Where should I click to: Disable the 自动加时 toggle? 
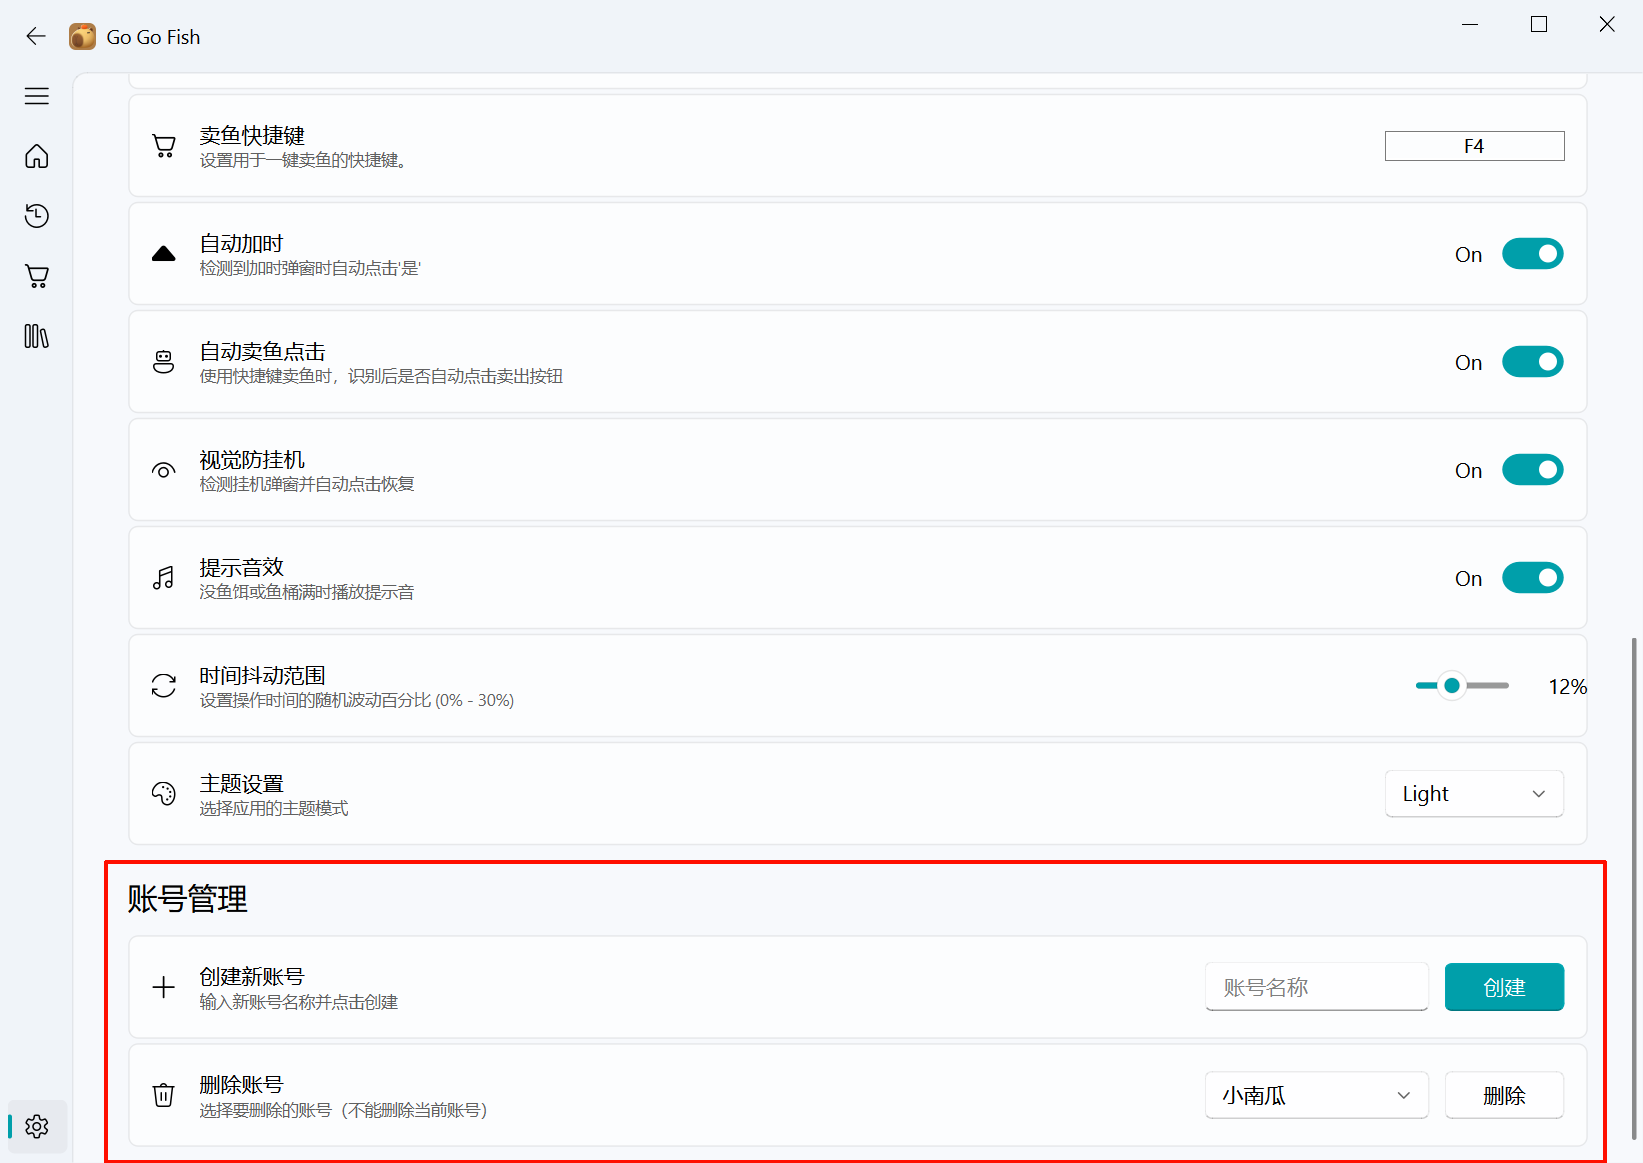pyautogui.click(x=1532, y=254)
